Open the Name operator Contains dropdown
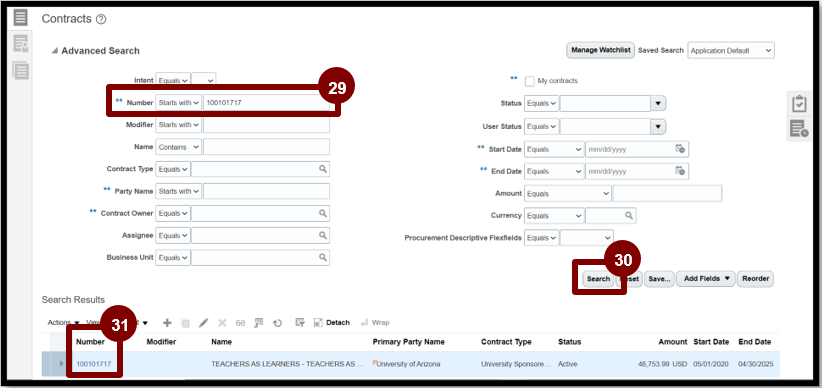The height and width of the screenshot is (388, 822). [x=179, y=147]
